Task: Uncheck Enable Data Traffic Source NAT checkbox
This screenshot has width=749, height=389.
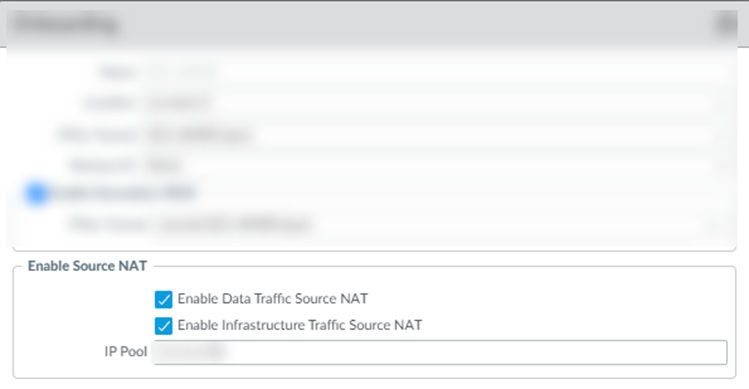Action: pos(163,300)
